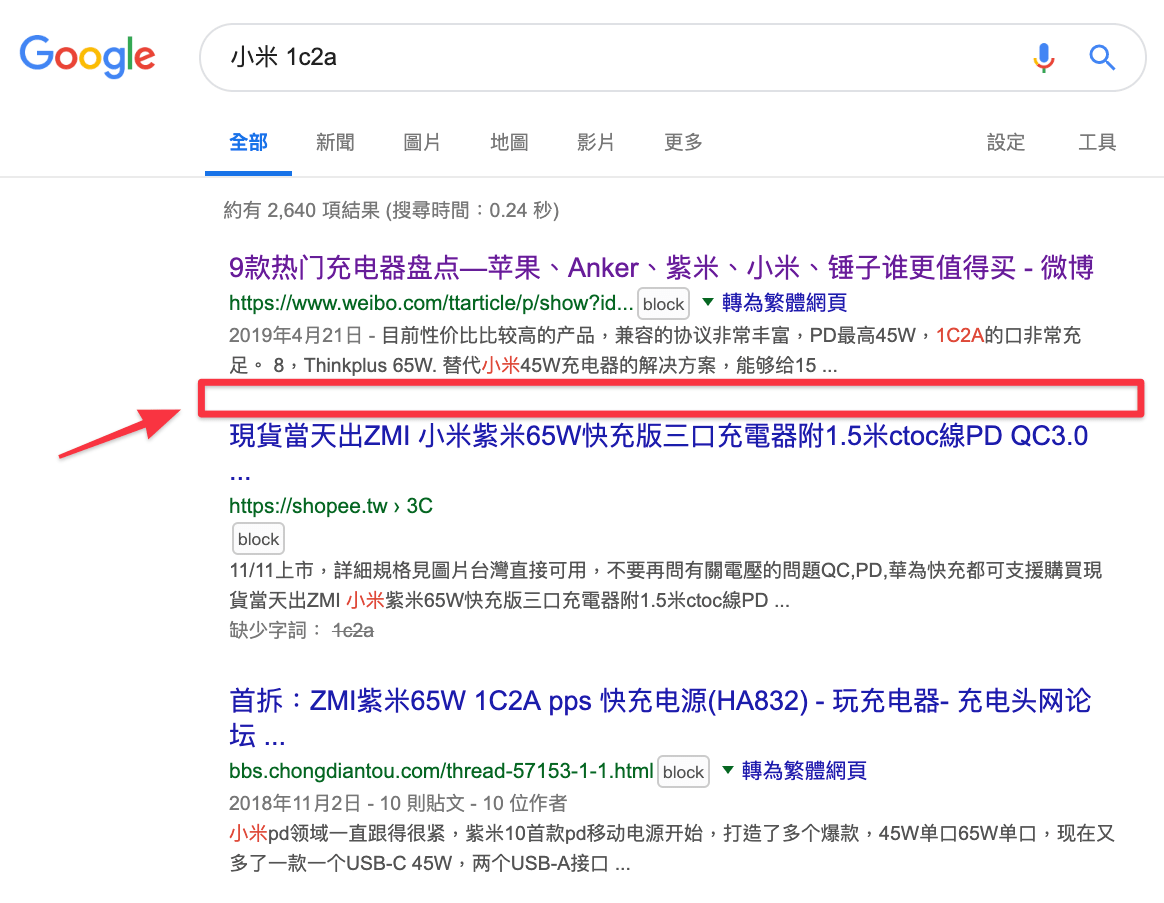This screenshot has width=1164, height=903.
Task: Click the weibo.com result URL
Action: pos(431,303)
